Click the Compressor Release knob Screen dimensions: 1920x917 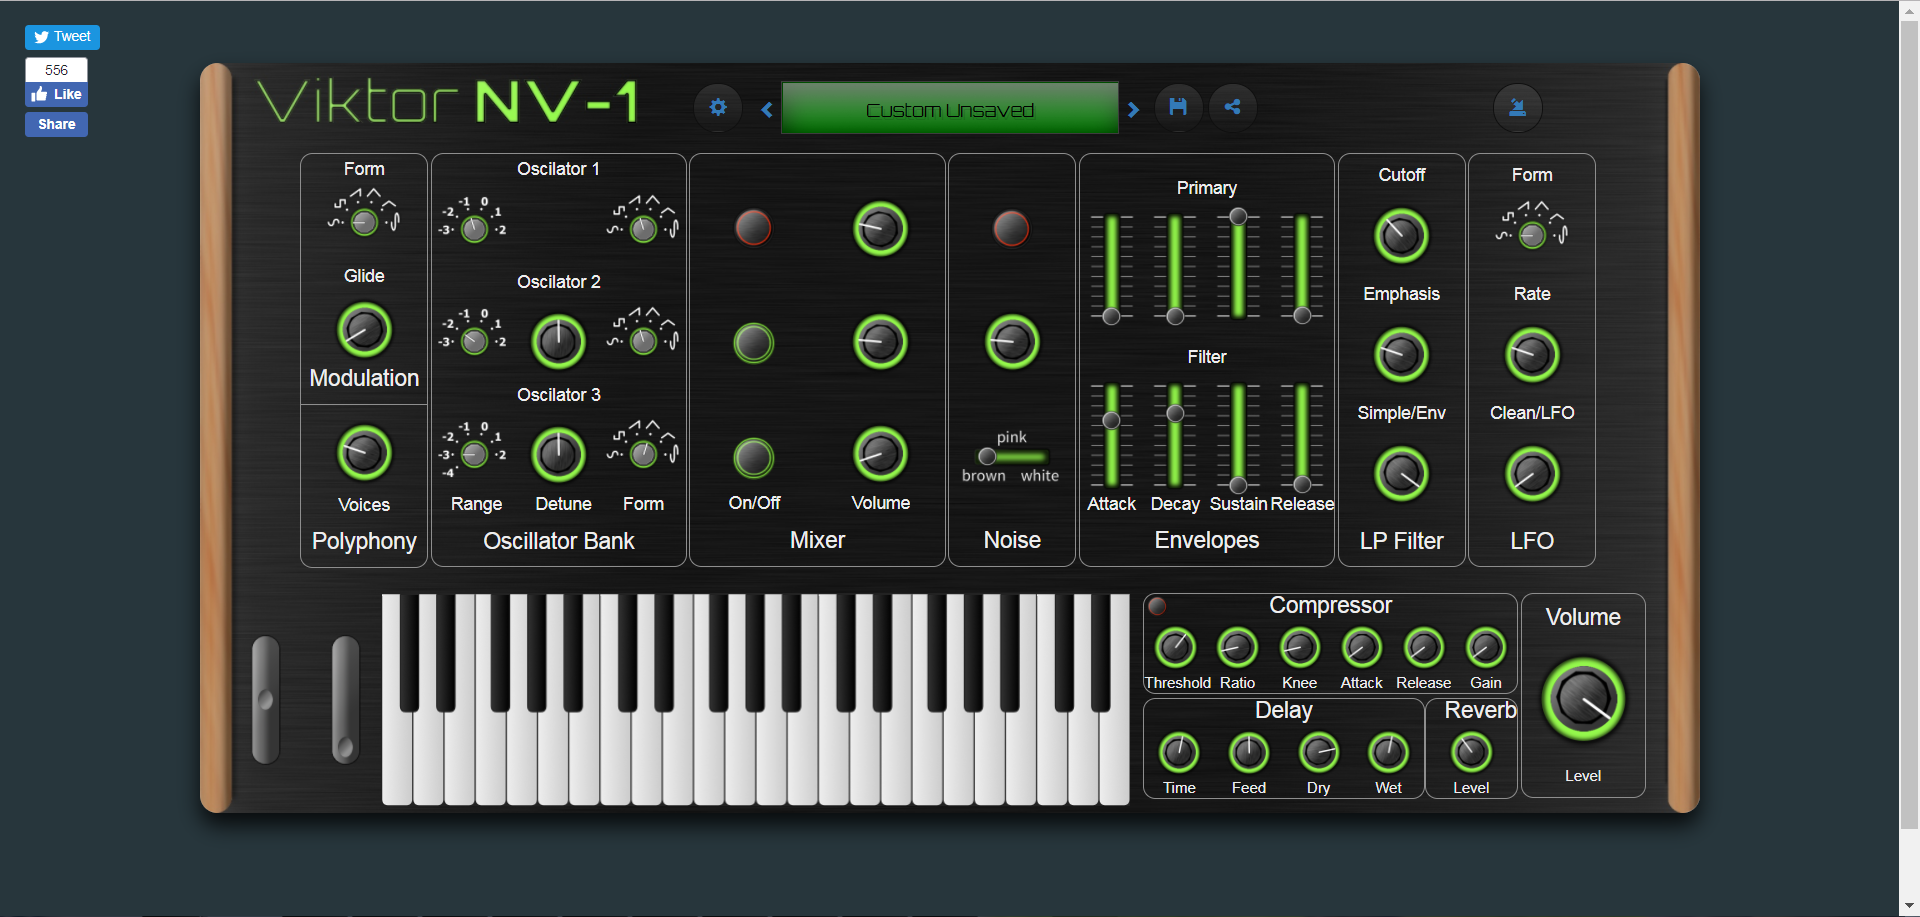pos(1424,648)
